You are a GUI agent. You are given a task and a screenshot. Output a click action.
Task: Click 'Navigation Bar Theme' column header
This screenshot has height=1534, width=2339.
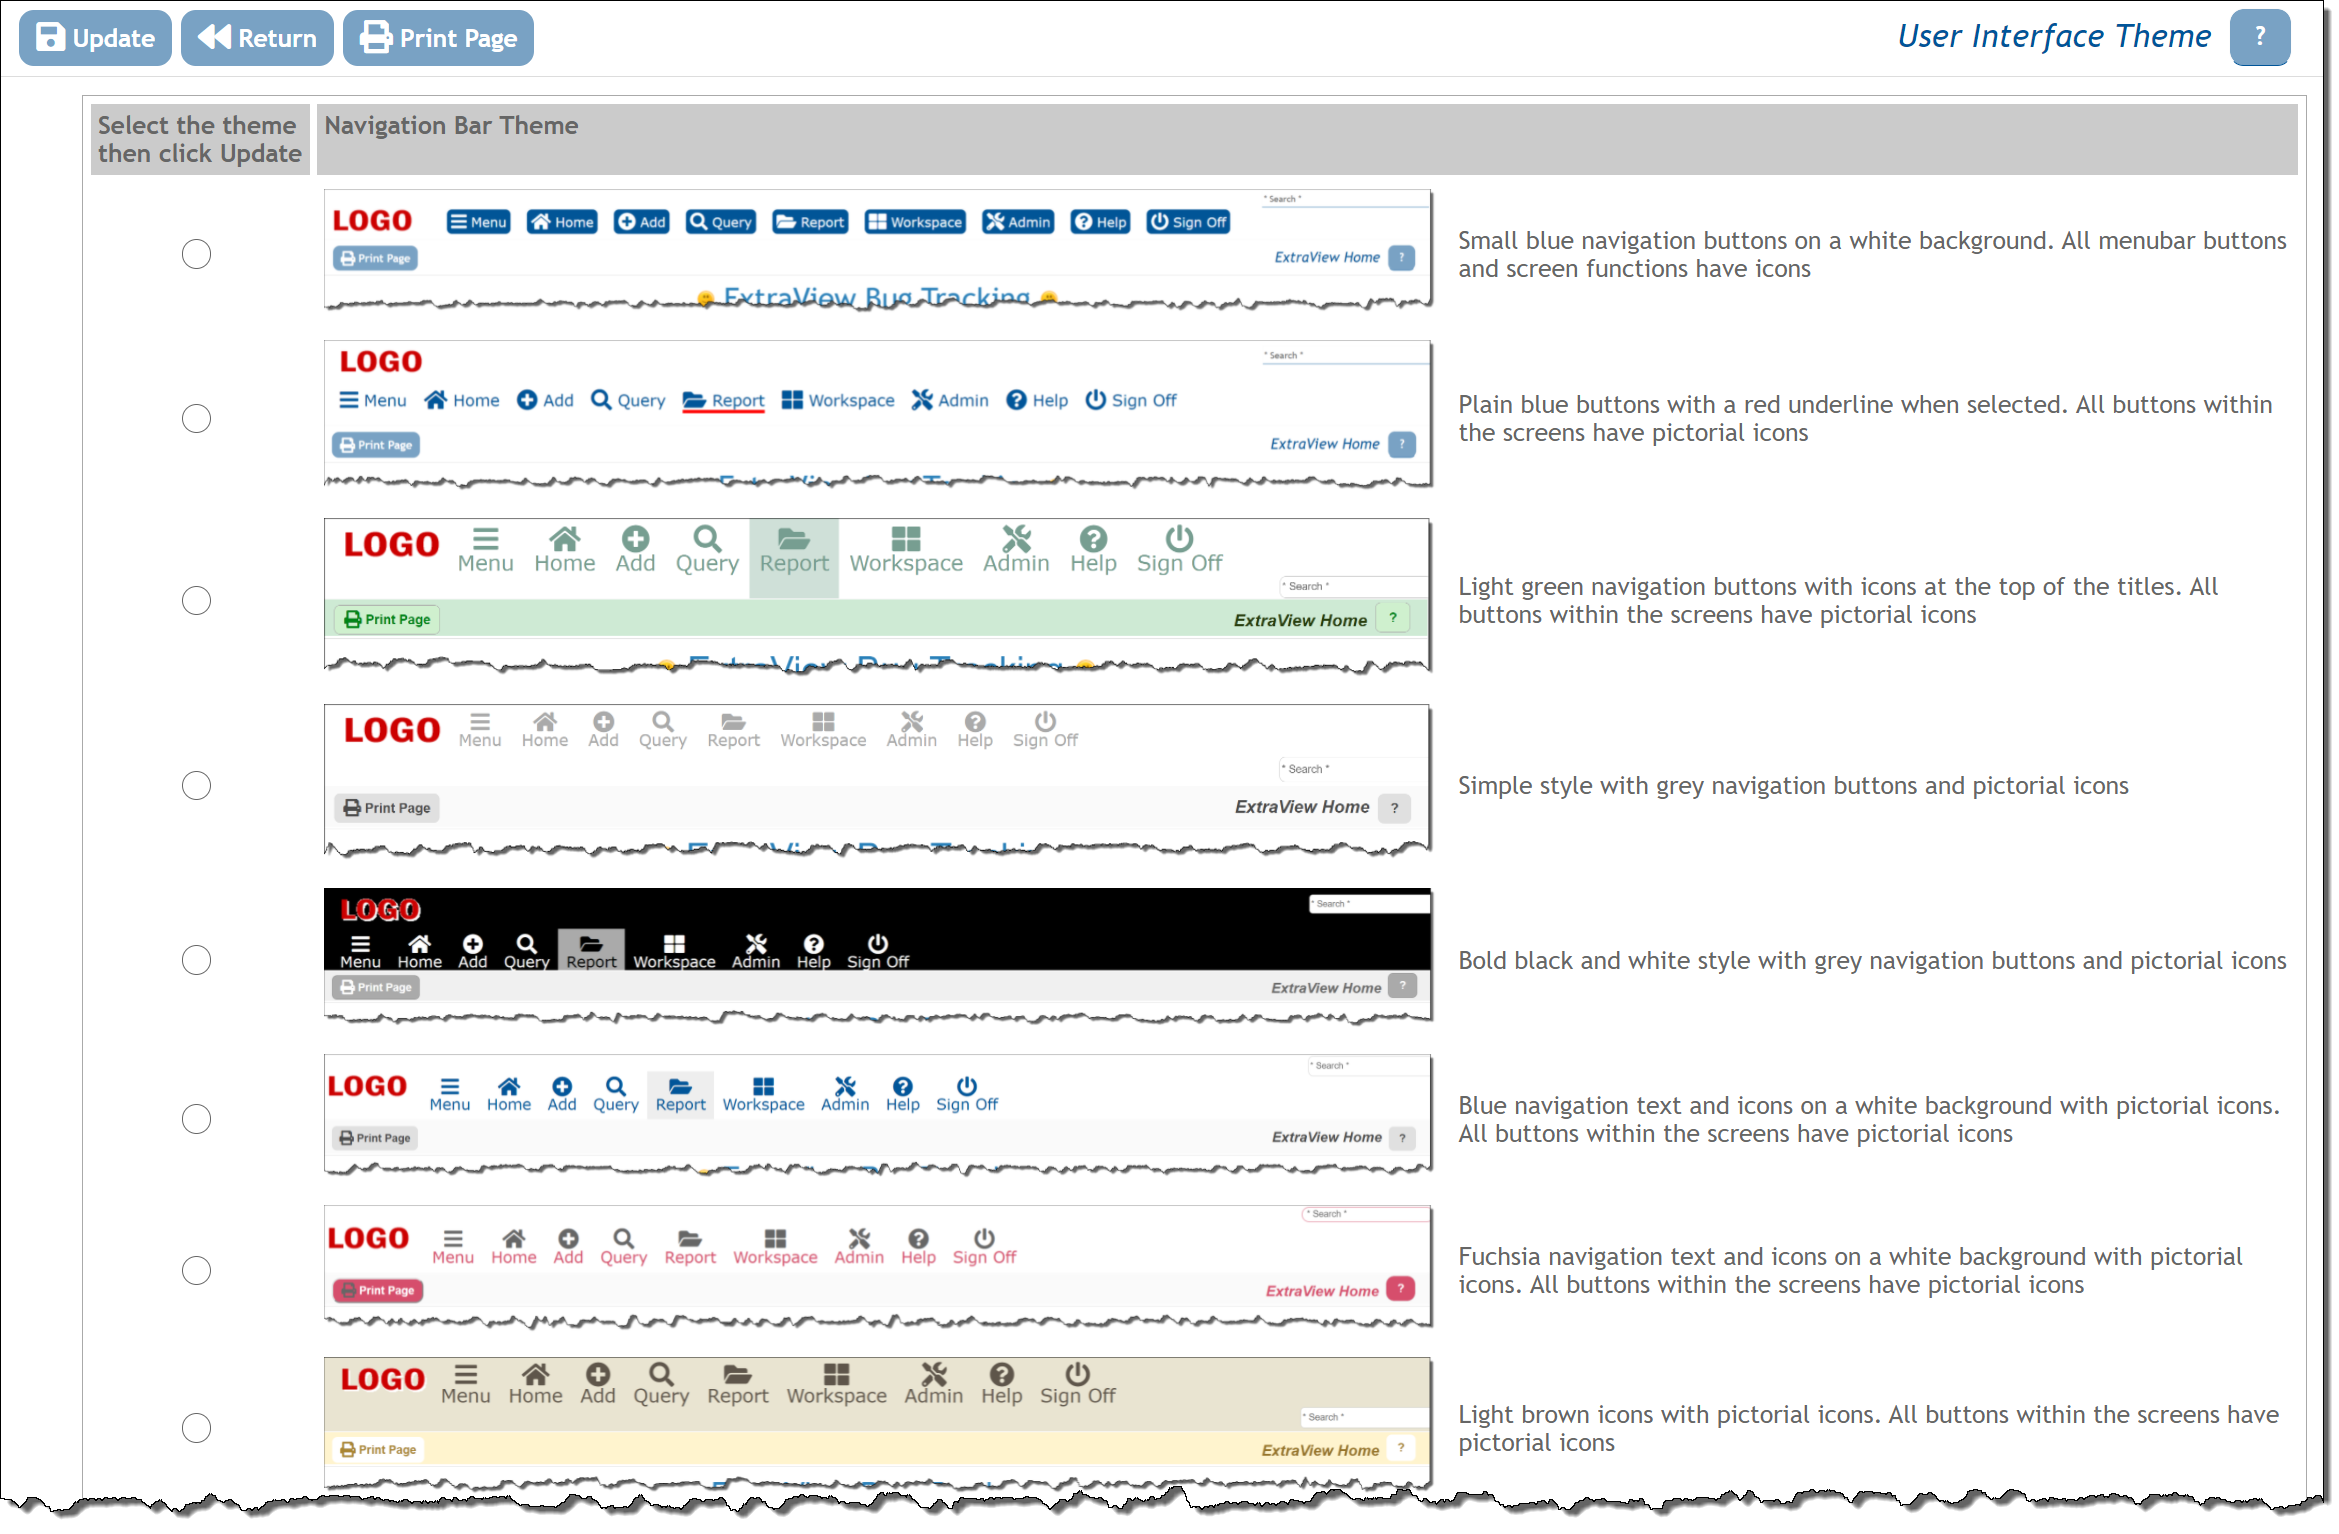(1306, 139)
